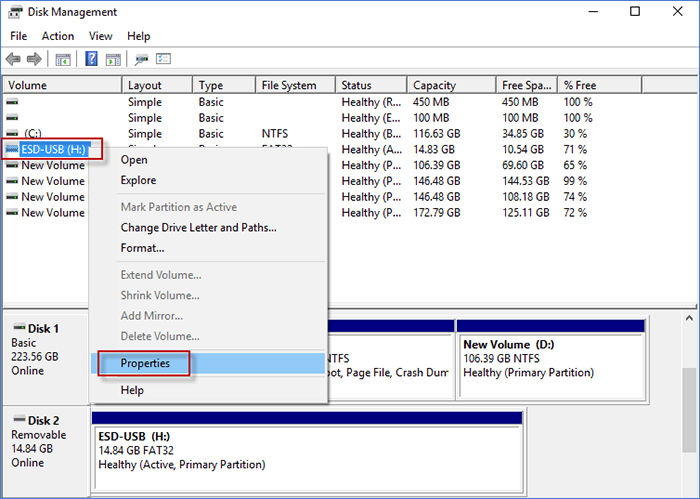Open the Action menu
Screen dimensions: 700x499
pos(58,36)
